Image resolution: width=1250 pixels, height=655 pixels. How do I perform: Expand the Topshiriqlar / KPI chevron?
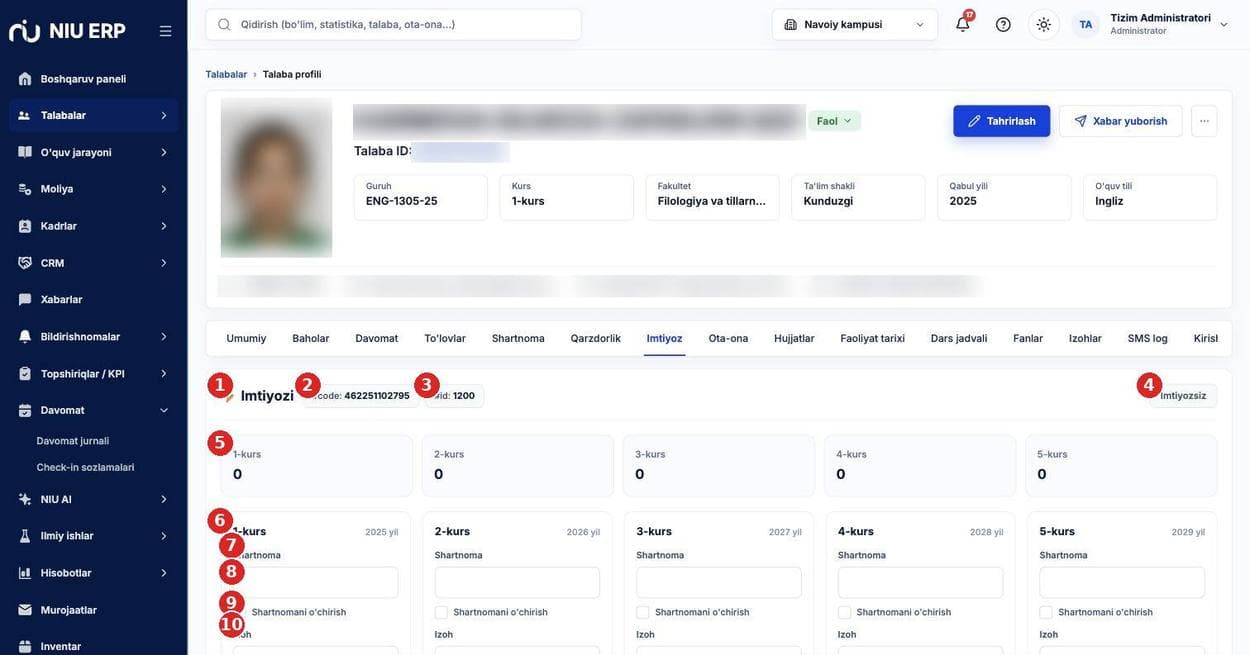point(164,374)
